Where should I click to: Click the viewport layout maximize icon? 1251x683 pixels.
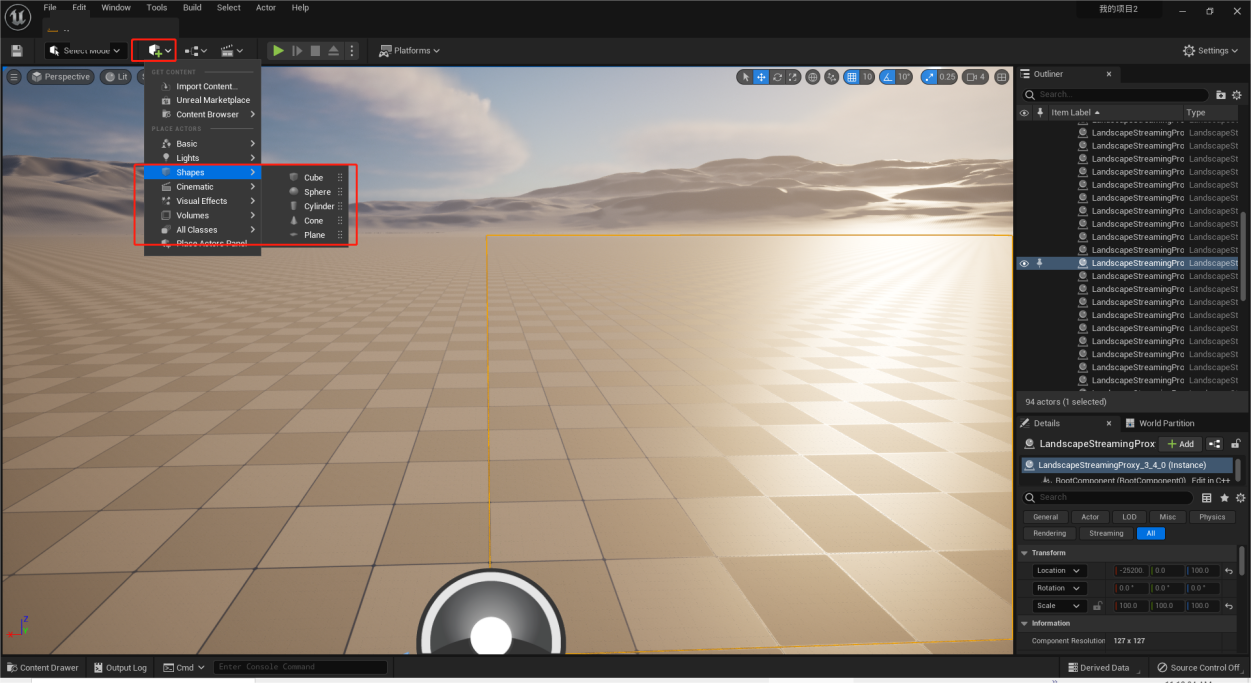pyautogui.click(x=1002, y=77)
